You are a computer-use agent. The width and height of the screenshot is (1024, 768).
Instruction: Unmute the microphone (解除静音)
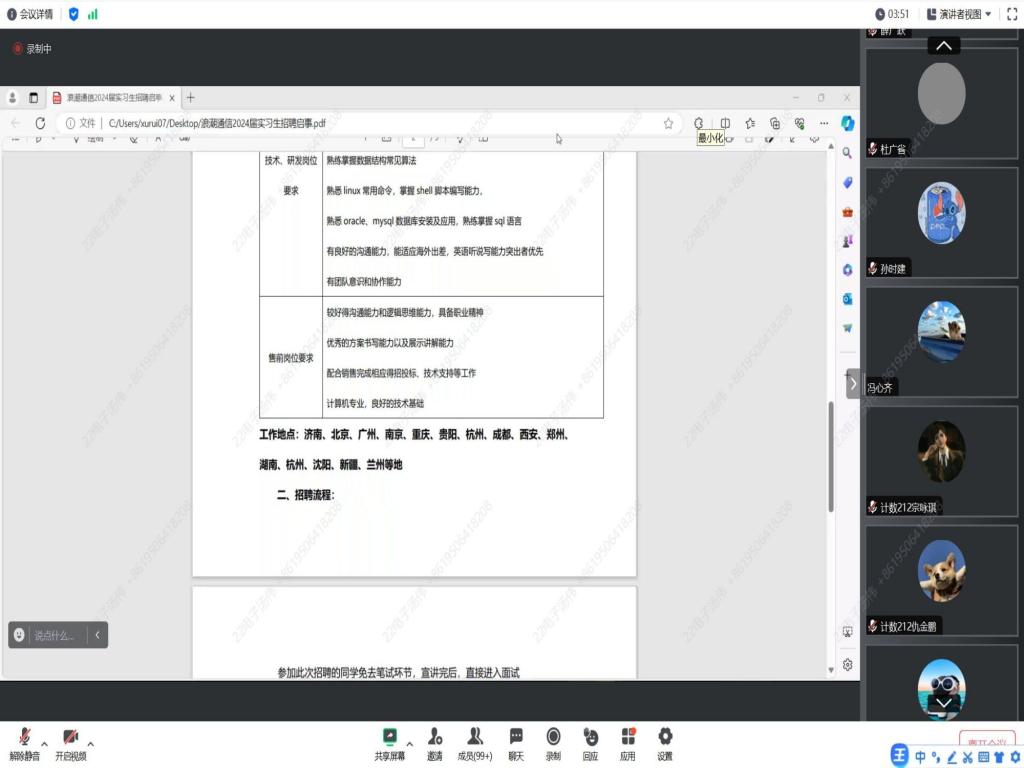coord(25,744)
